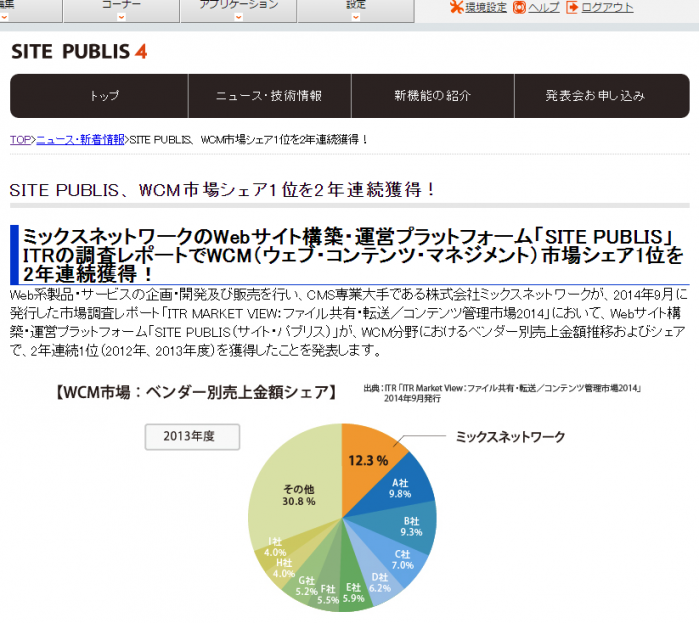Click the G社 5.2% pie label

tap(306, 586)
